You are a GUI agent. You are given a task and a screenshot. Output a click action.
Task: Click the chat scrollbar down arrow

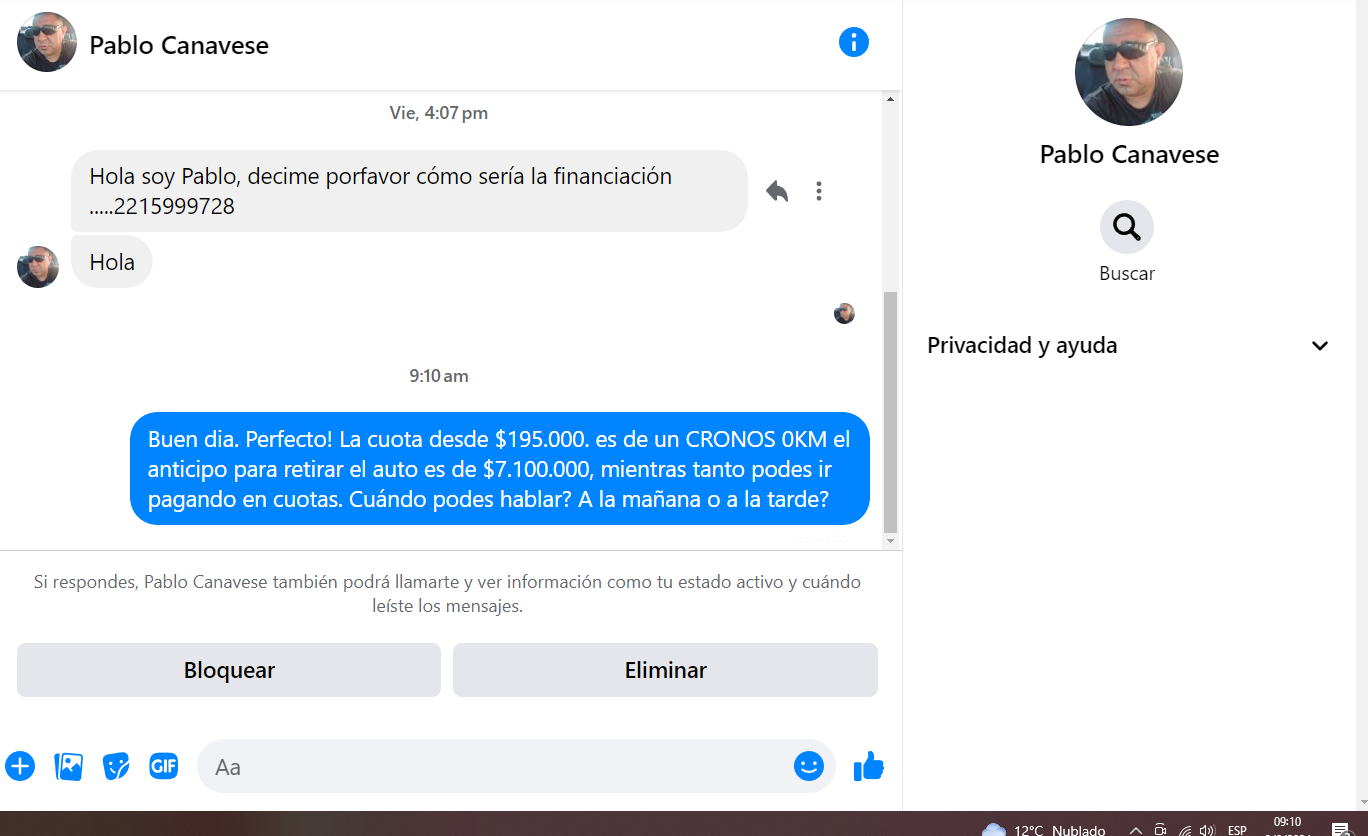[890, 541]
